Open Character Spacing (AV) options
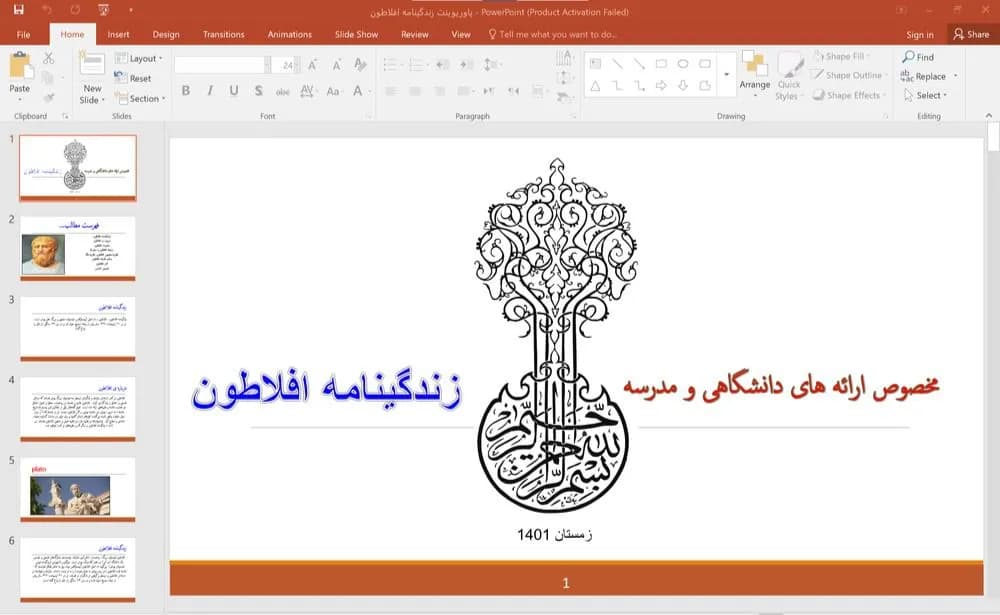The width and height of the screenshot is (1000, 615). [x=308, y=91]
